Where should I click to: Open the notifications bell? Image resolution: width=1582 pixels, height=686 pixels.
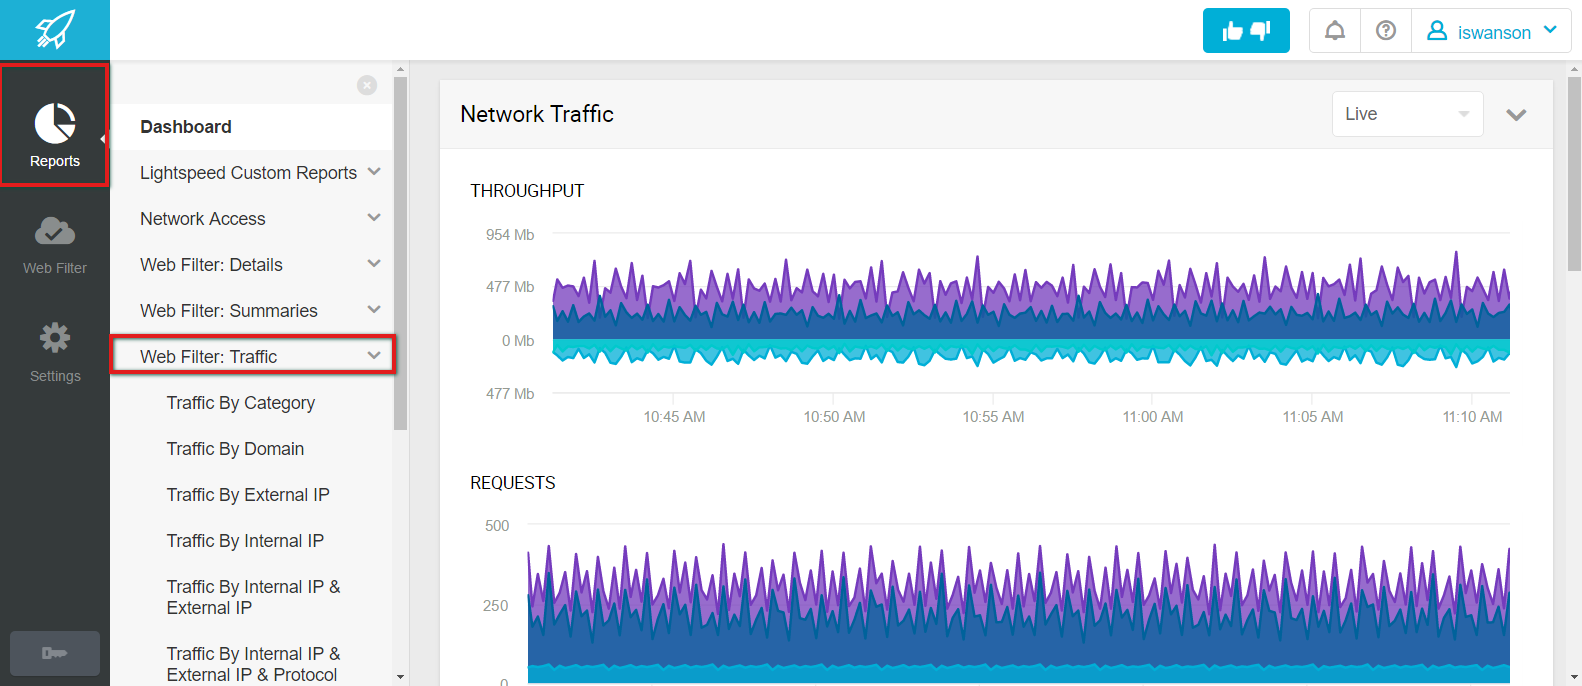[1335, 31]
